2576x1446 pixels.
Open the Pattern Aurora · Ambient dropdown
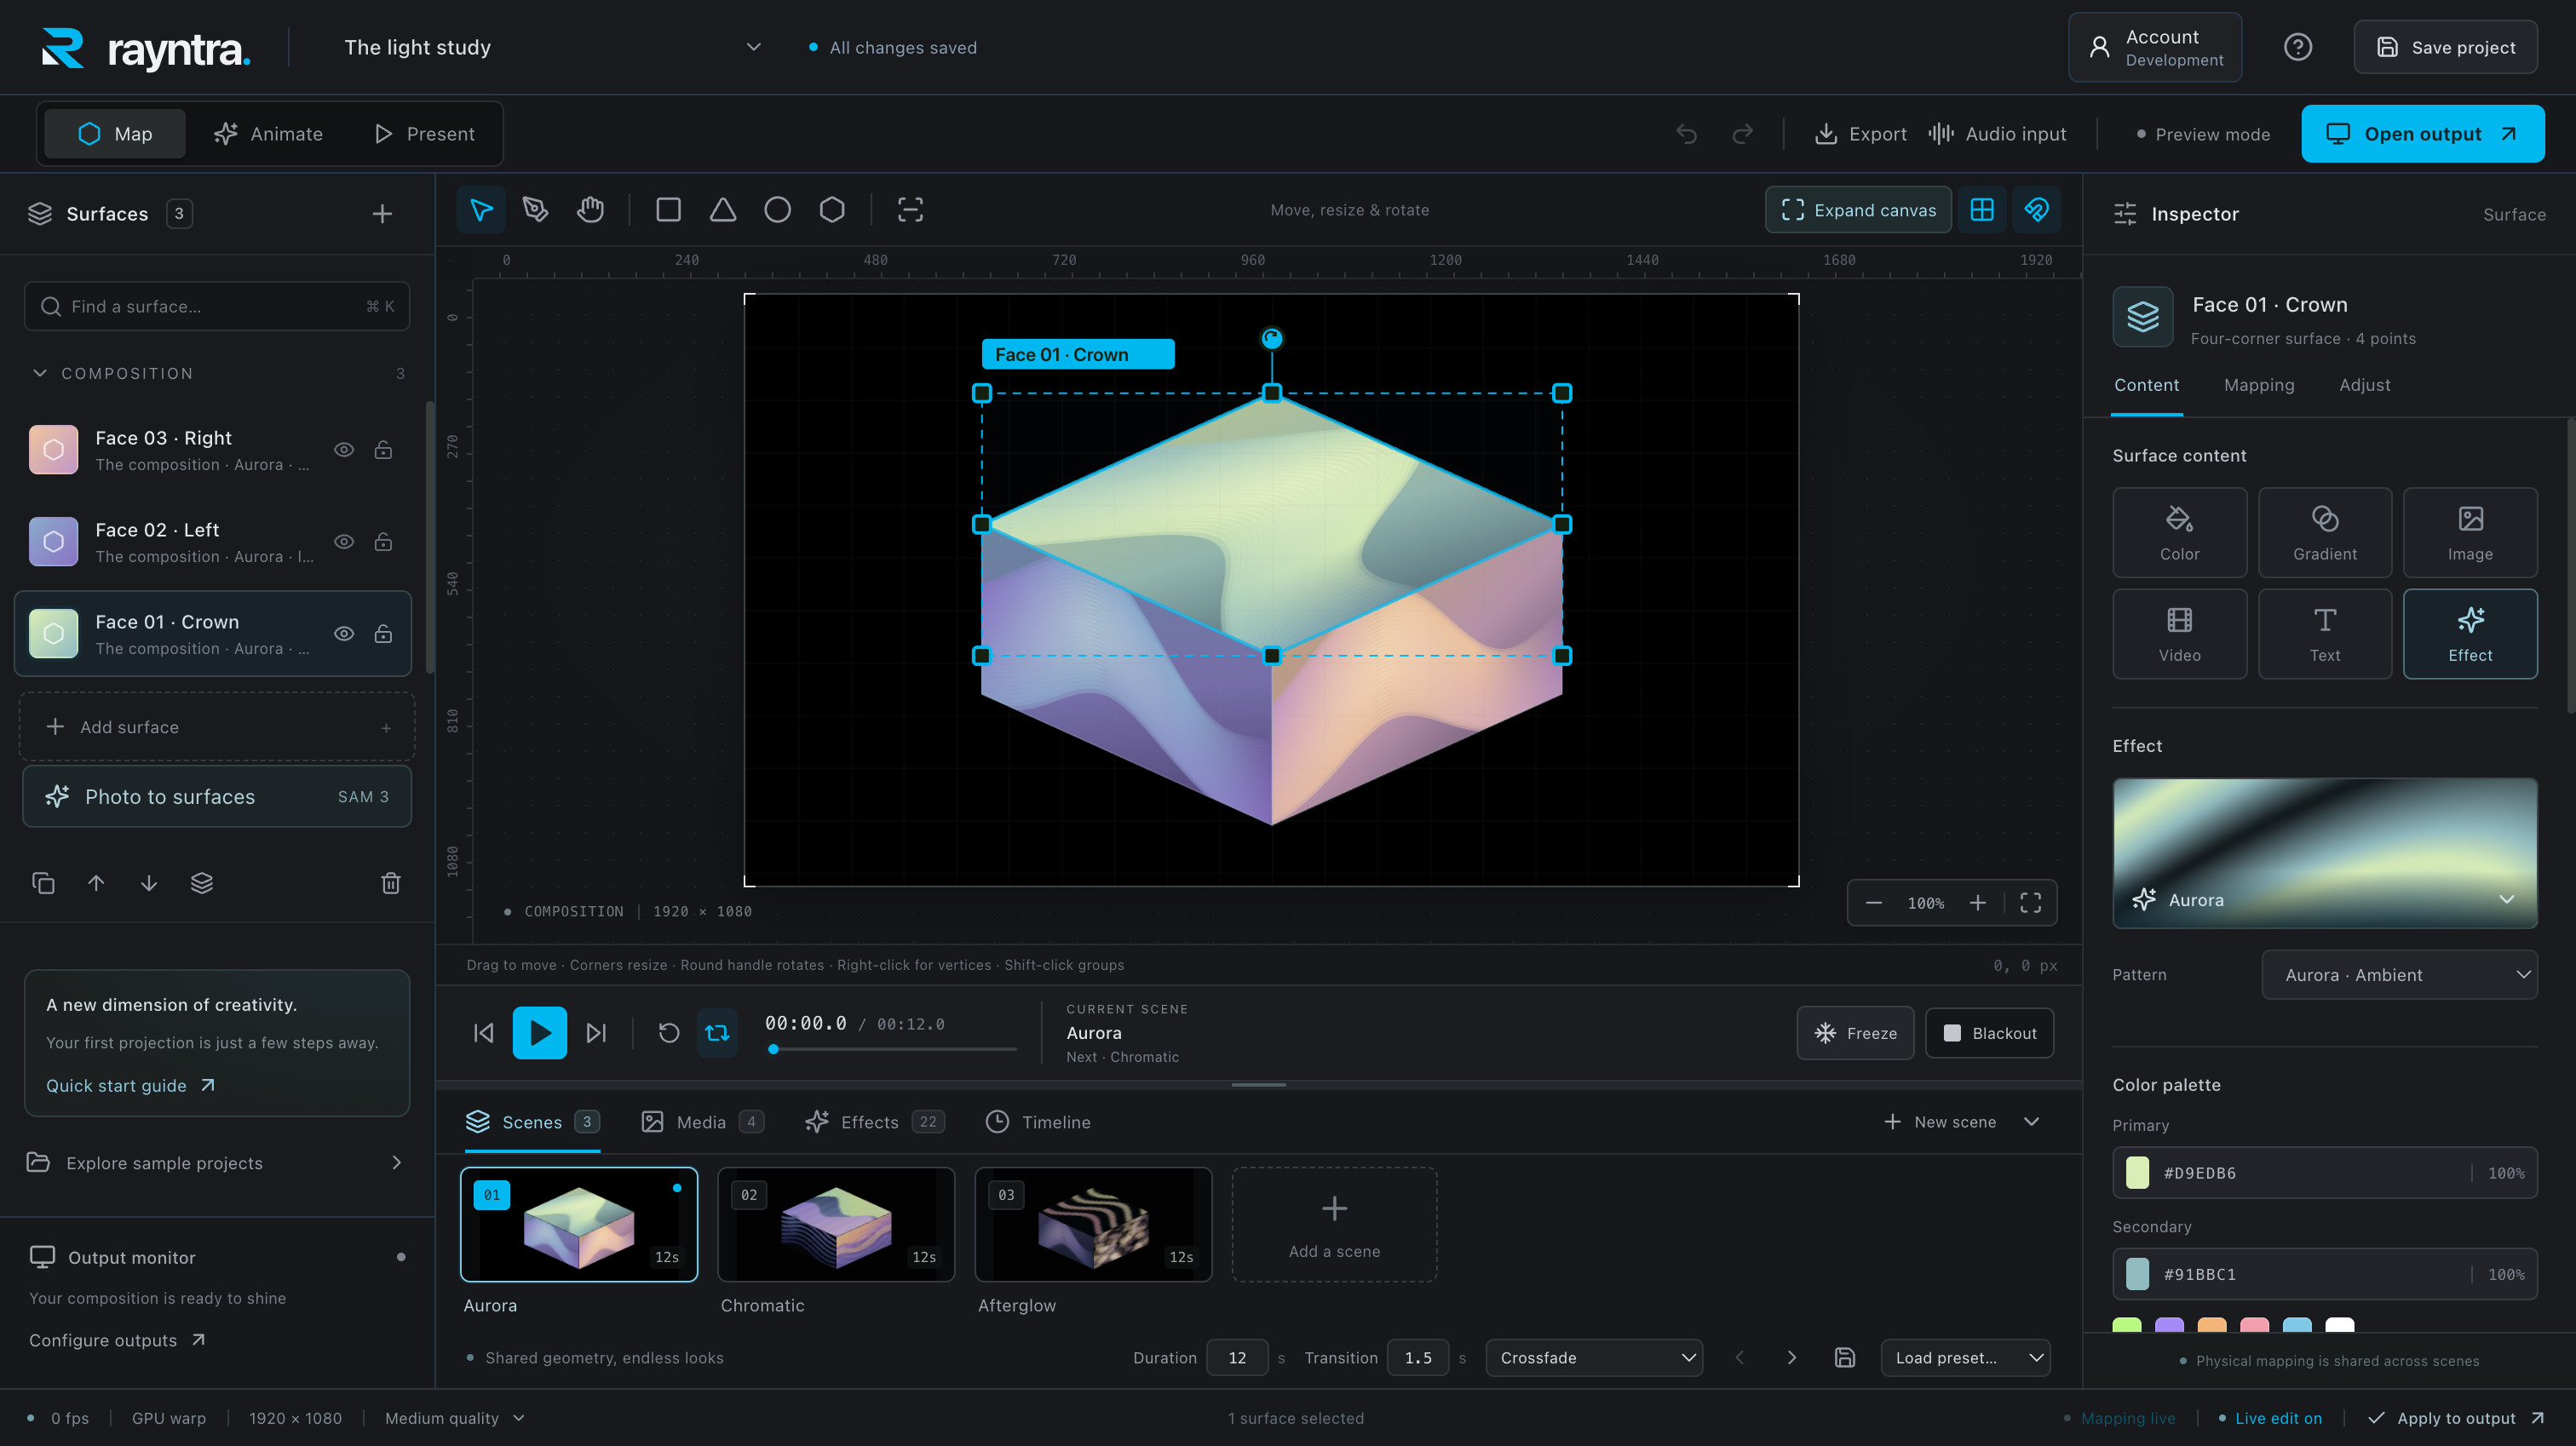pos(2400,975)
